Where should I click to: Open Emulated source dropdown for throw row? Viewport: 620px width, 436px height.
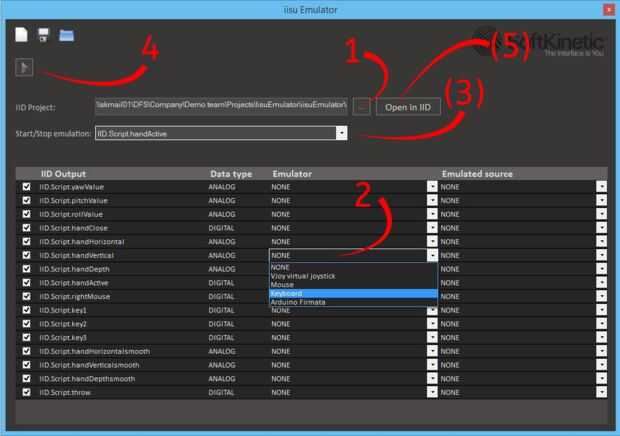pos(601,392)
